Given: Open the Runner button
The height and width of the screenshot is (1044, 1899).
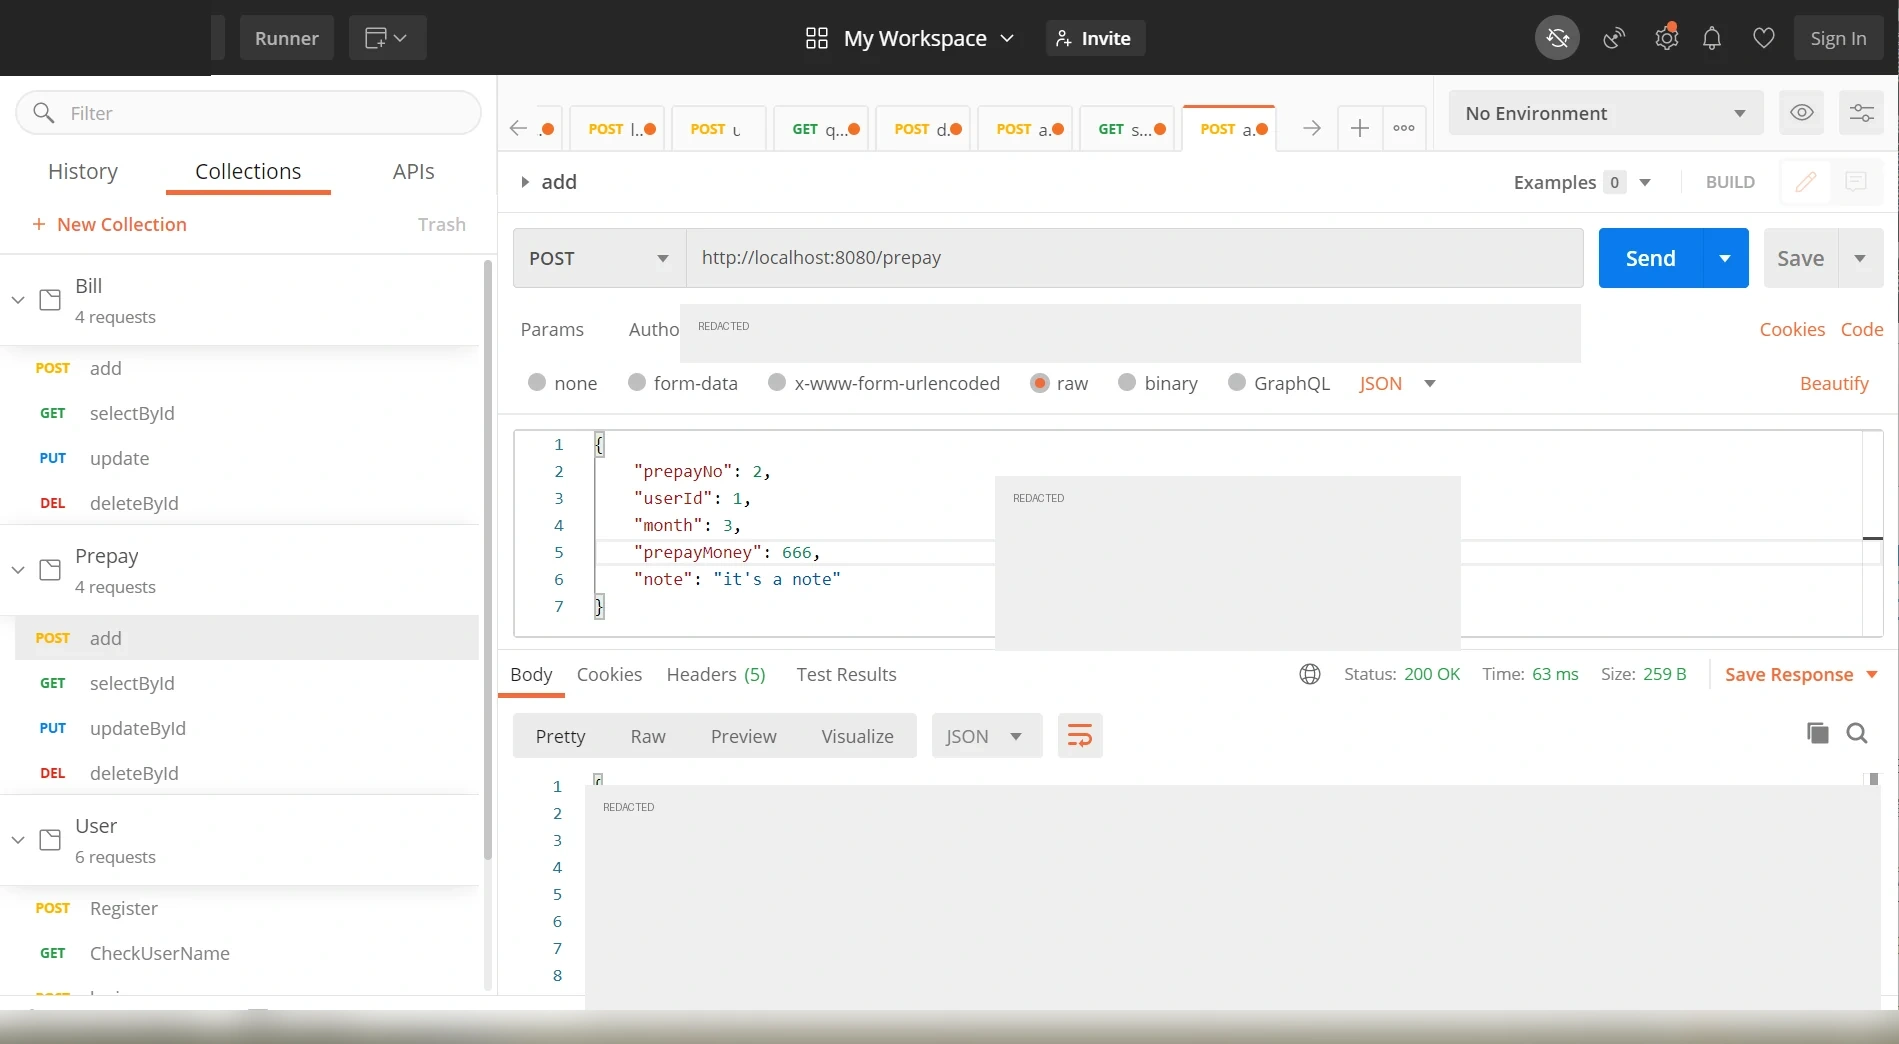Looking at the screenshot, I should (286, 38).
